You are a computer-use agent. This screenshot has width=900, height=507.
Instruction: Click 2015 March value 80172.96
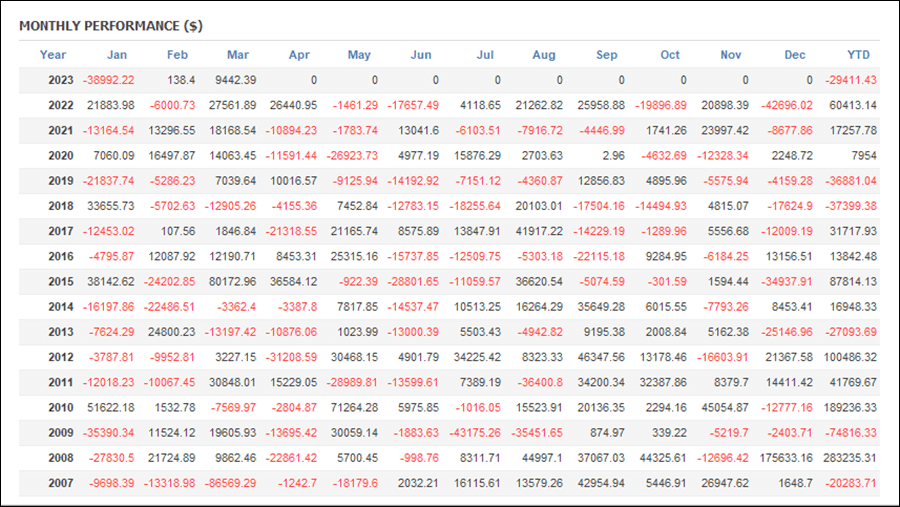click(232, 282)
